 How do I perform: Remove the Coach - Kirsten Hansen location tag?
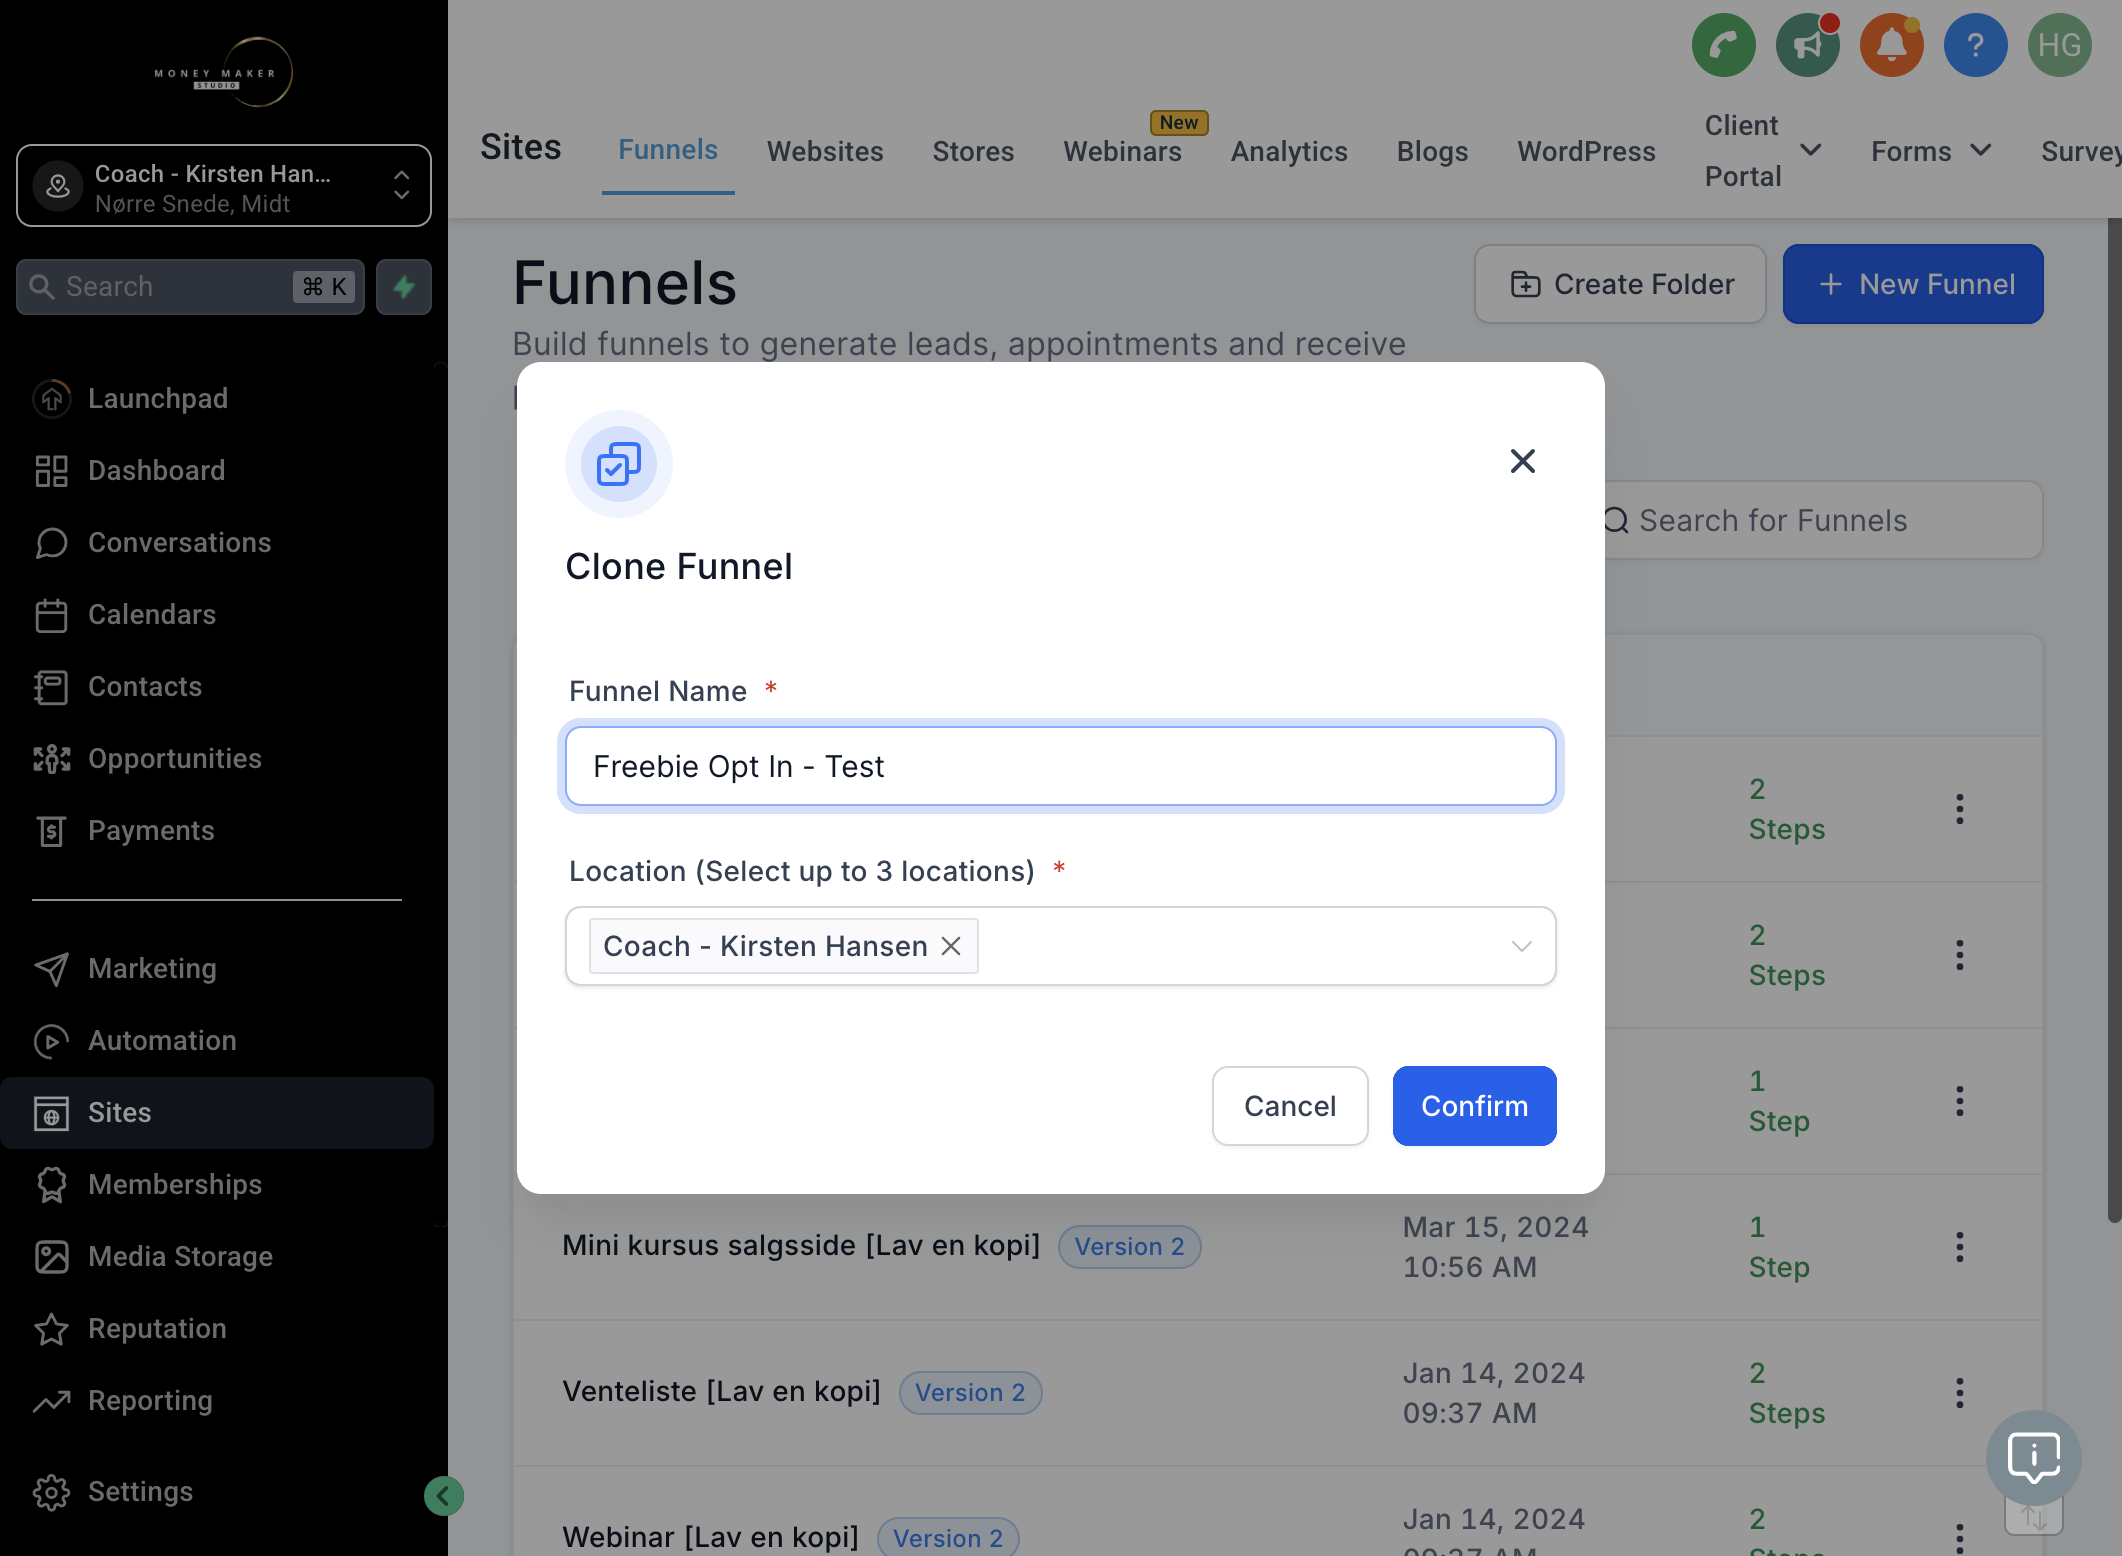click(951, 946)
